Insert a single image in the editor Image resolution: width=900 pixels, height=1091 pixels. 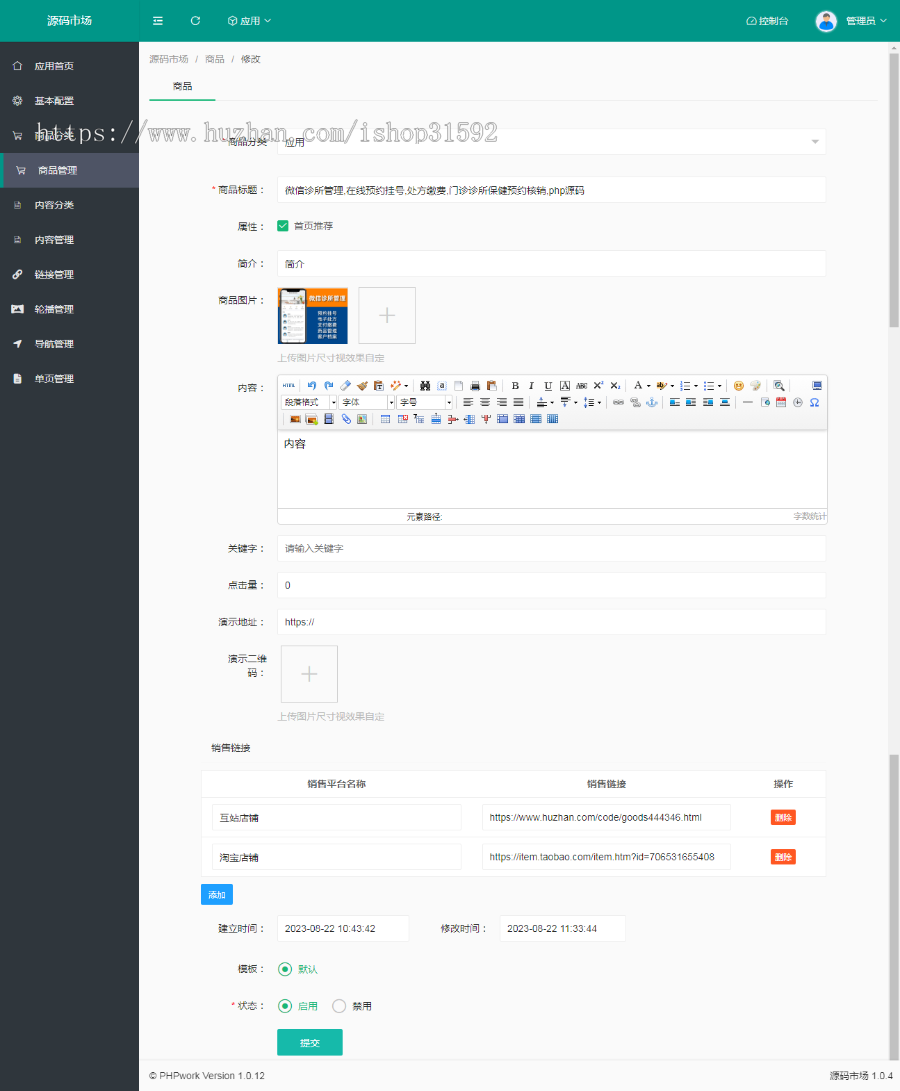coord(295,419)
